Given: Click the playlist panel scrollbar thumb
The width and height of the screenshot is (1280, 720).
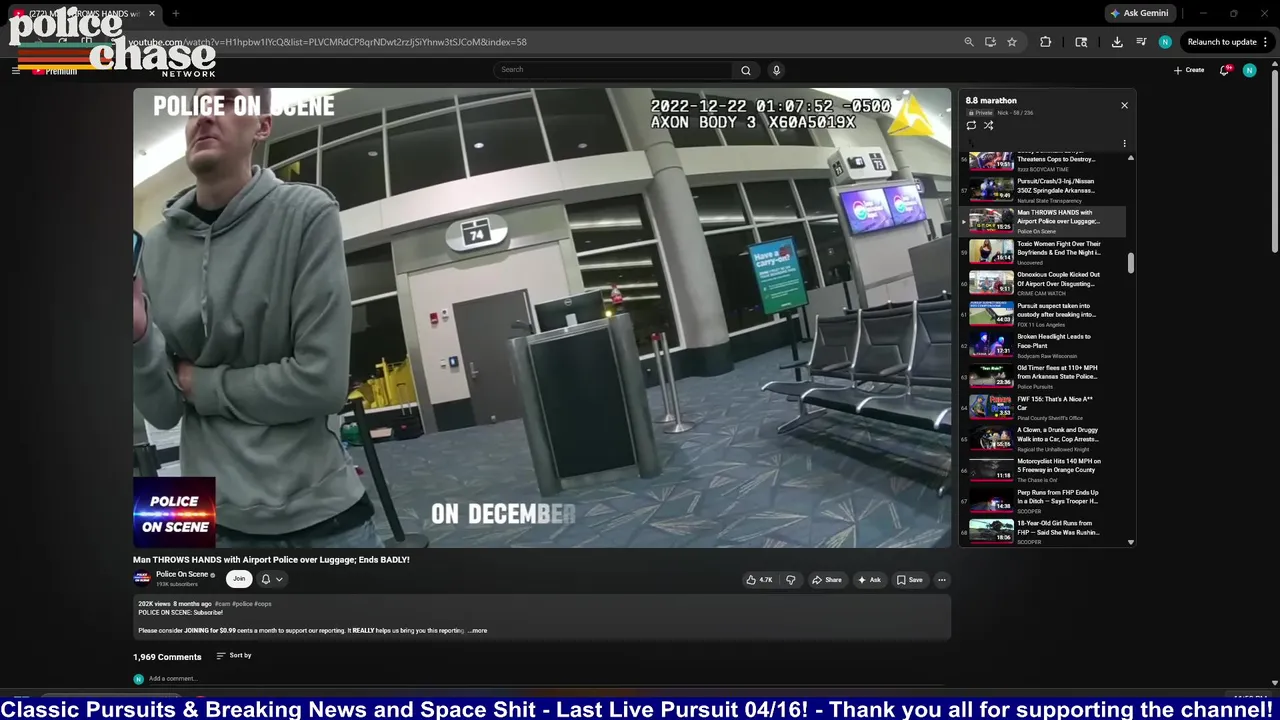Looking at the screenshot, I should [1131, 262].
